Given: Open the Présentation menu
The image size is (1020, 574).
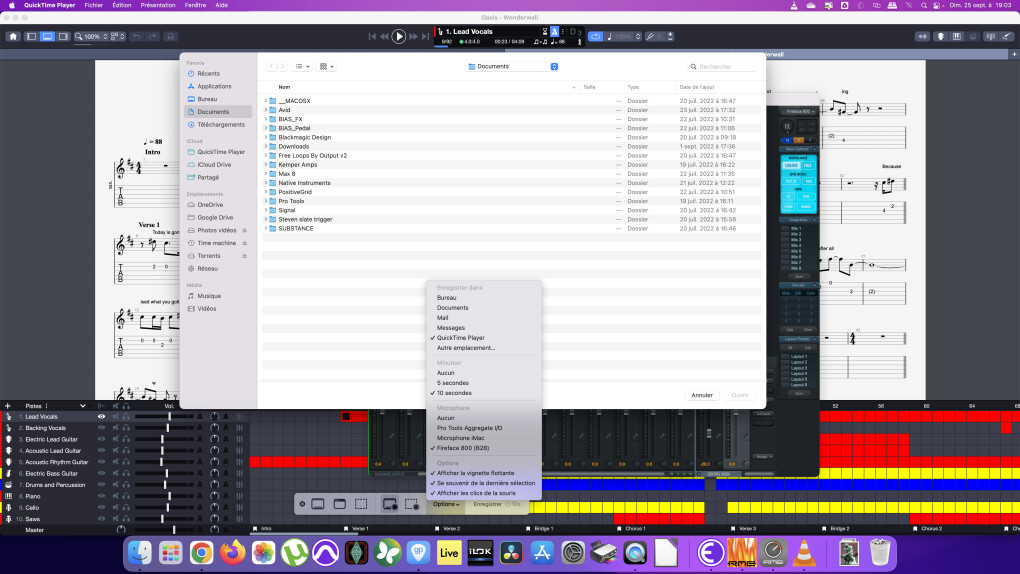Looking at the screenshot, I should (158, 5).
